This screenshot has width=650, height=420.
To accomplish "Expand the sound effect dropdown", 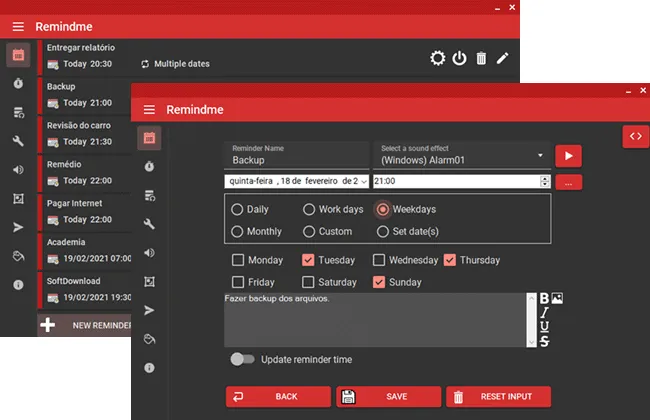I will (x=540, y=155).
